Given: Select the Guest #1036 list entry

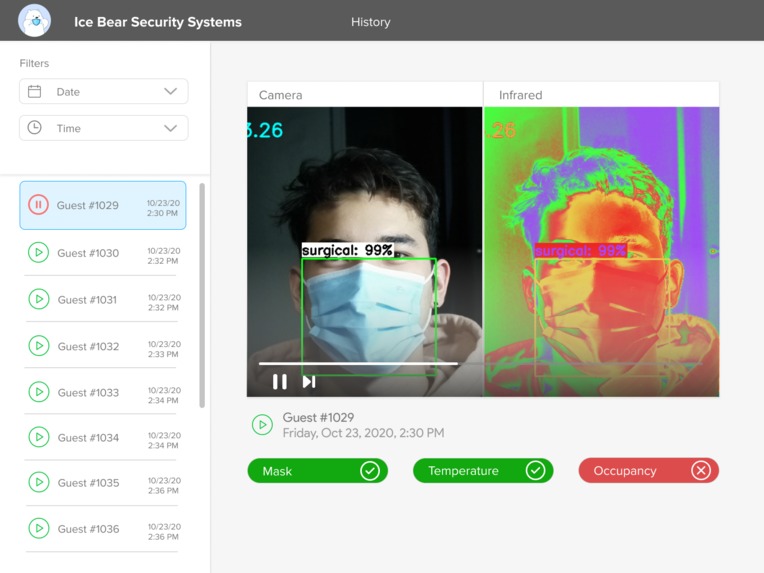Looking at the screenshot, I should coord(101,529).
